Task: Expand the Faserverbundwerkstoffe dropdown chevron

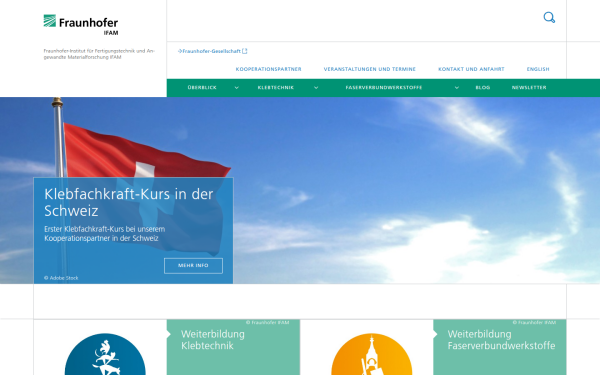Action: click(x=457, y=88)
